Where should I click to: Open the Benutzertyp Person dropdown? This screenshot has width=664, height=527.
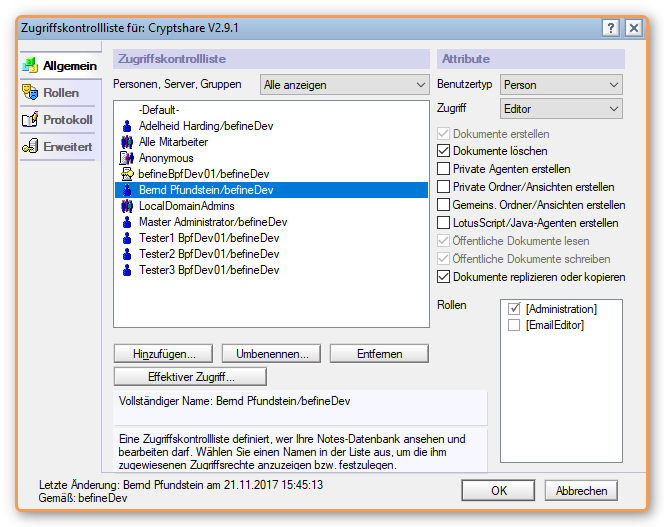[561, 85]
